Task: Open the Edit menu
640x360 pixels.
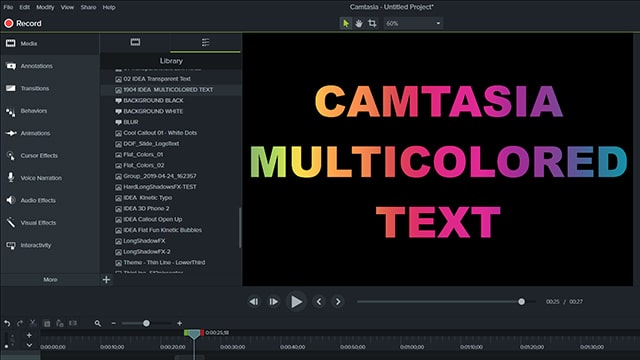Action: point(24,7)
